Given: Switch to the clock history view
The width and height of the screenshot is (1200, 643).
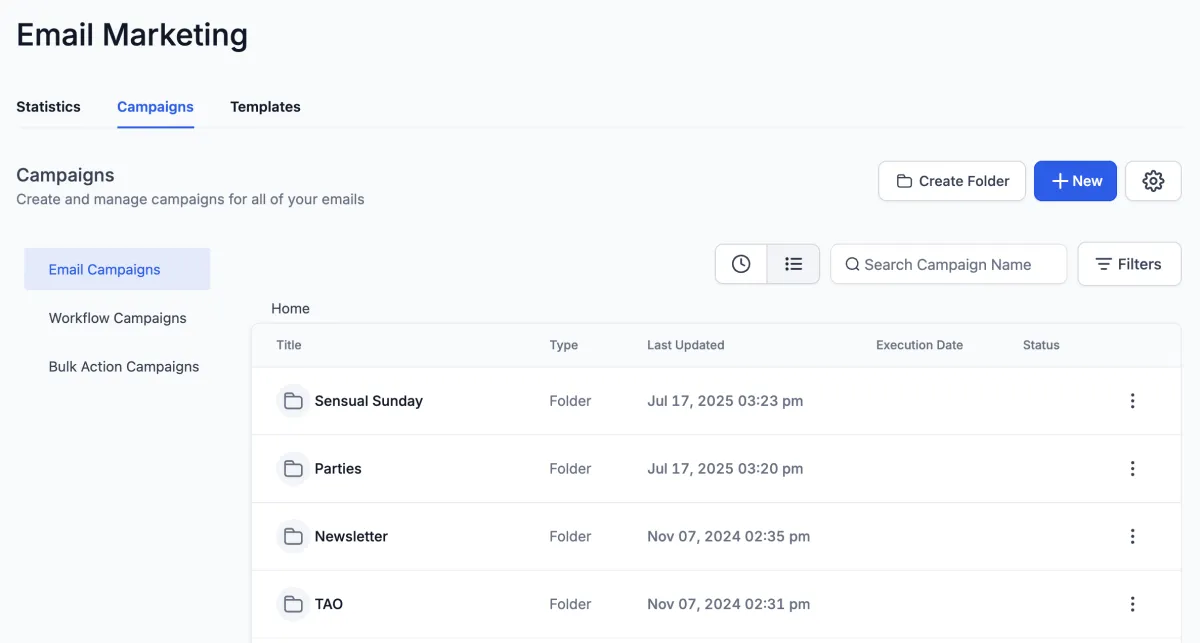Looking at the screenshot, I should point(741,264).
